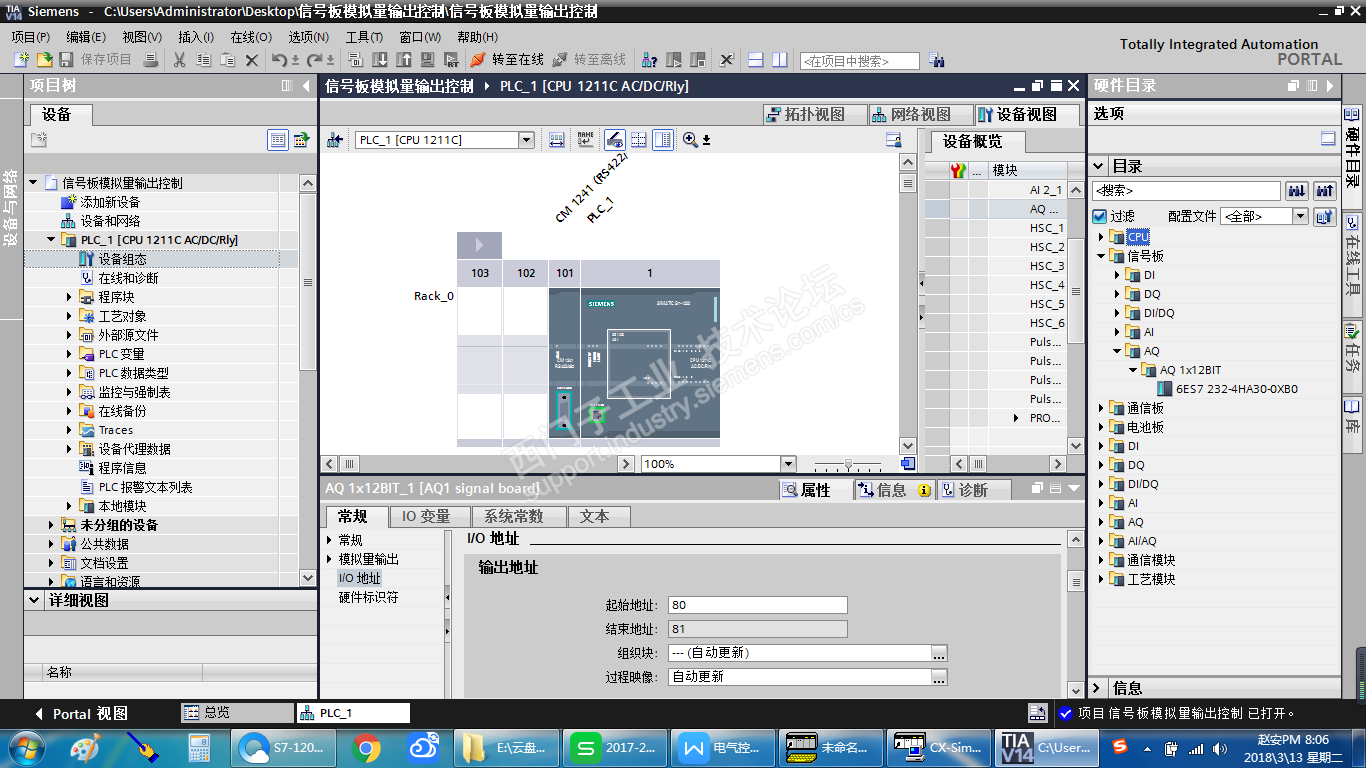
Task: Click the Split editor vertically icon
Action: pyautogui.click(x=779, y=60)
